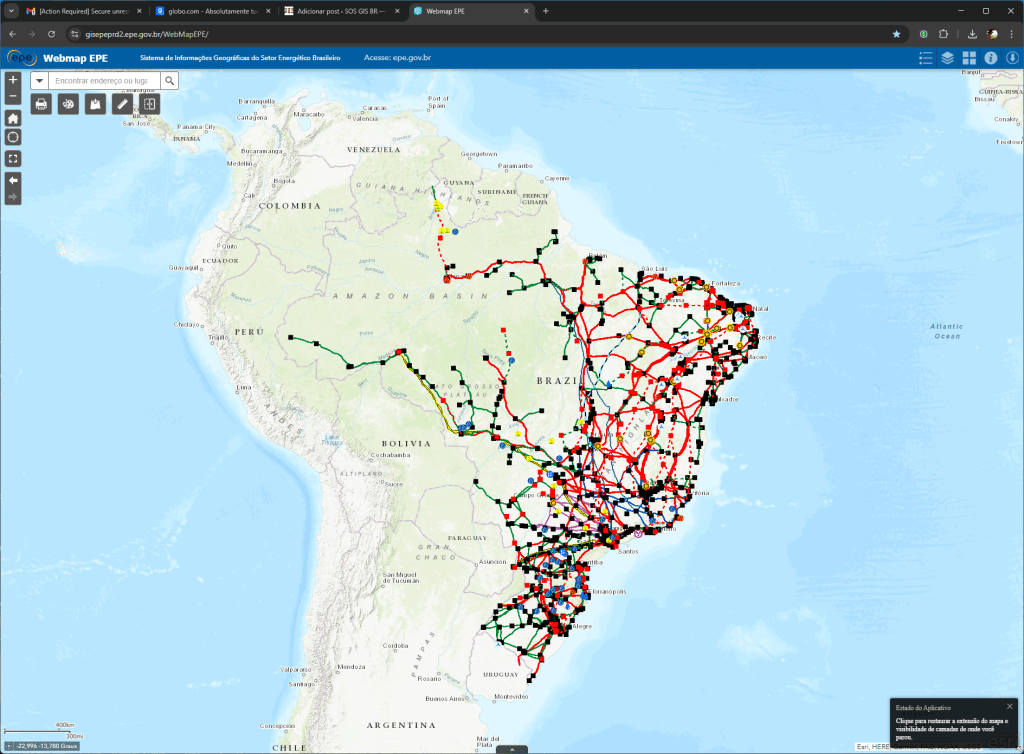The height and width of the screenshot is (754, 1024).
Task: Open the Legend panel icon
Action: [925, 58]
